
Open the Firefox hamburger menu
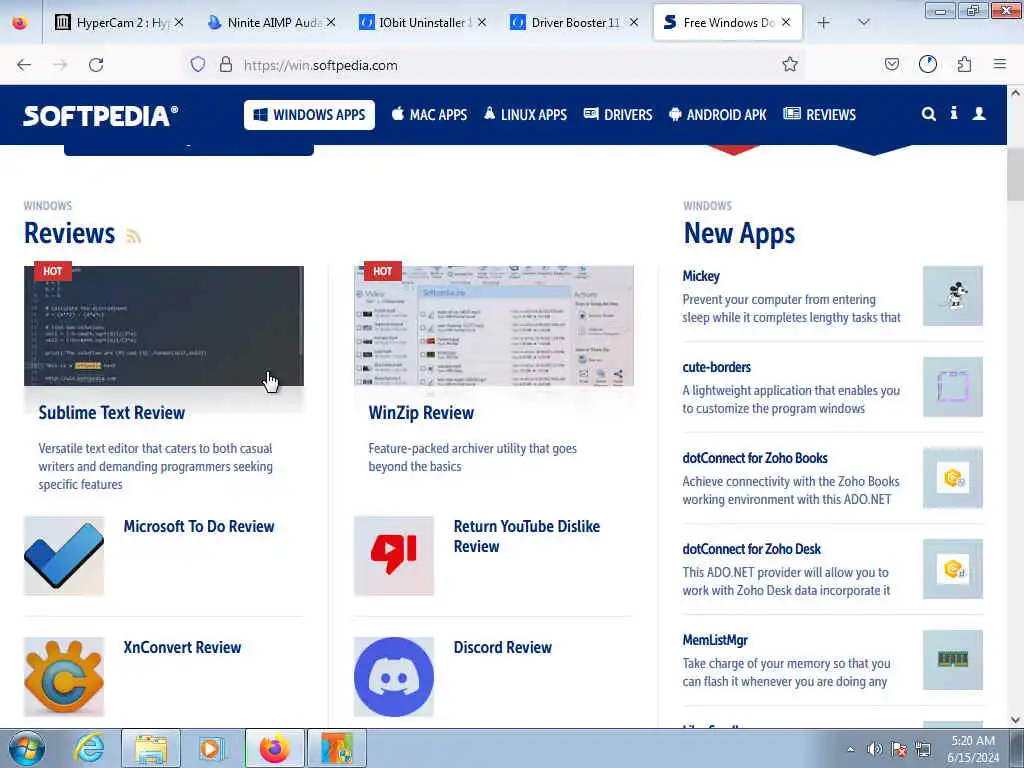(1000, 64)
